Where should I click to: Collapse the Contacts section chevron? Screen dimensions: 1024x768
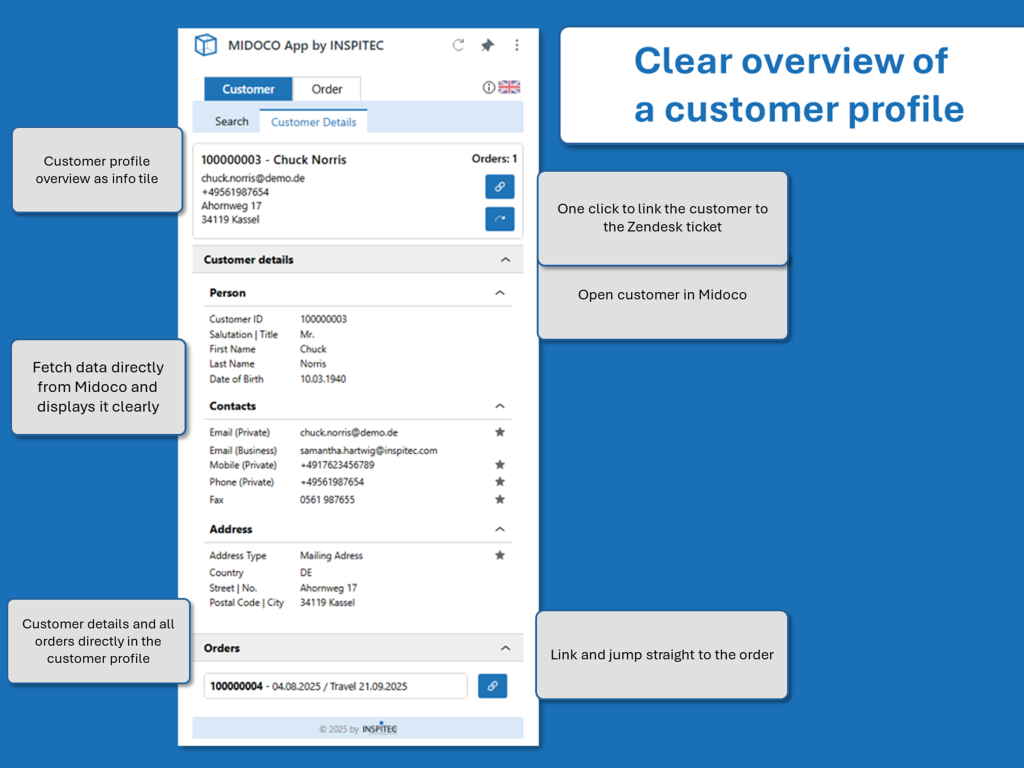pos(500,406)
